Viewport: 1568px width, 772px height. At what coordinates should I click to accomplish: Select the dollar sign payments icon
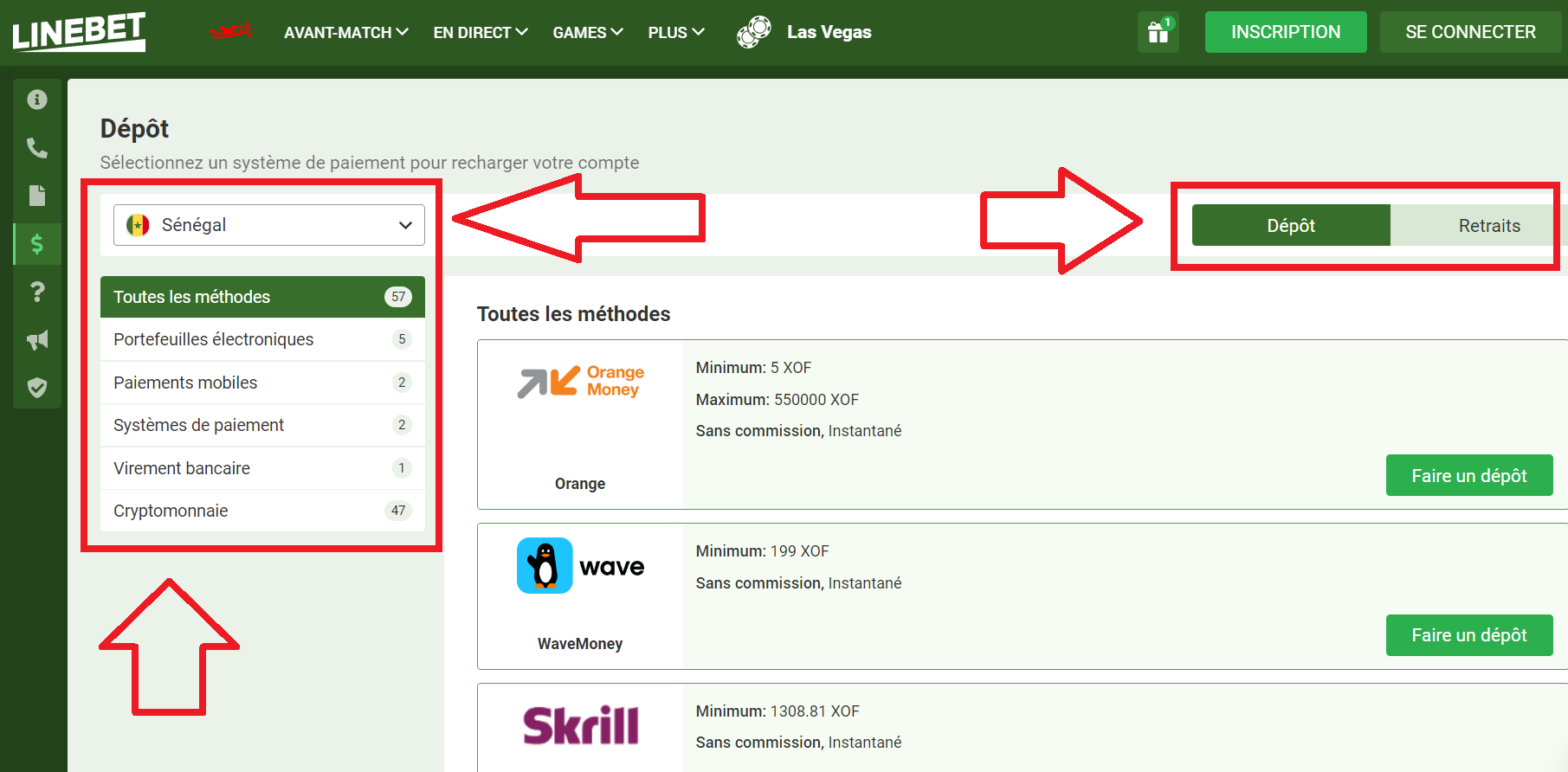click(x=37, y=243)
